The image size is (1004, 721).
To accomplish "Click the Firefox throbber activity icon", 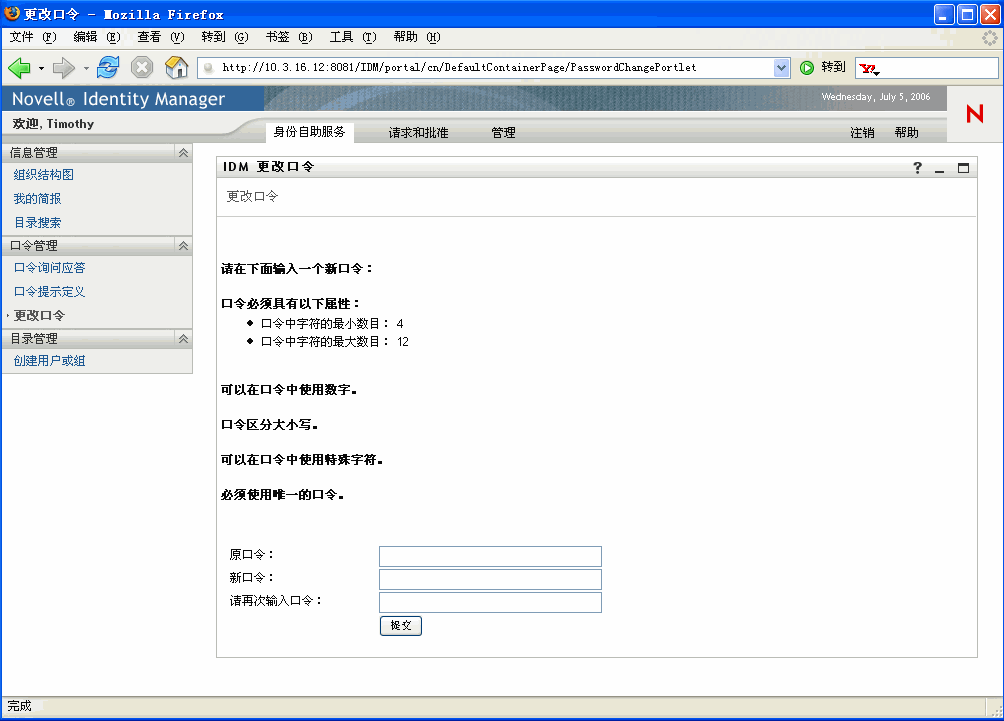I will [x=989, y=38].
